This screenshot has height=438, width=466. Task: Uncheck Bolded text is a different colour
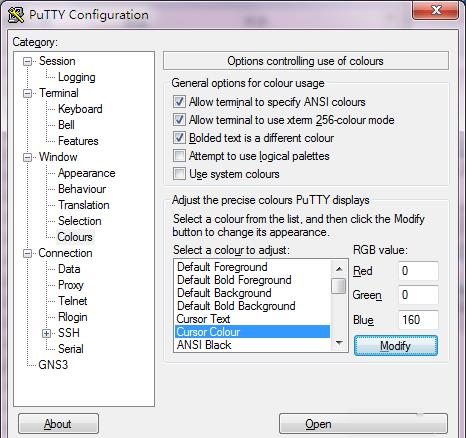tap(179, 138)
